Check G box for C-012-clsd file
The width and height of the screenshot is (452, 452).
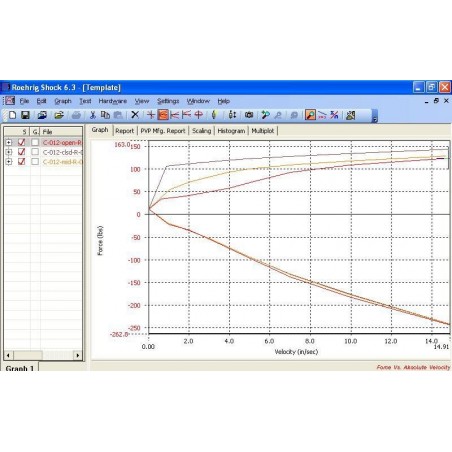point(35,152)
